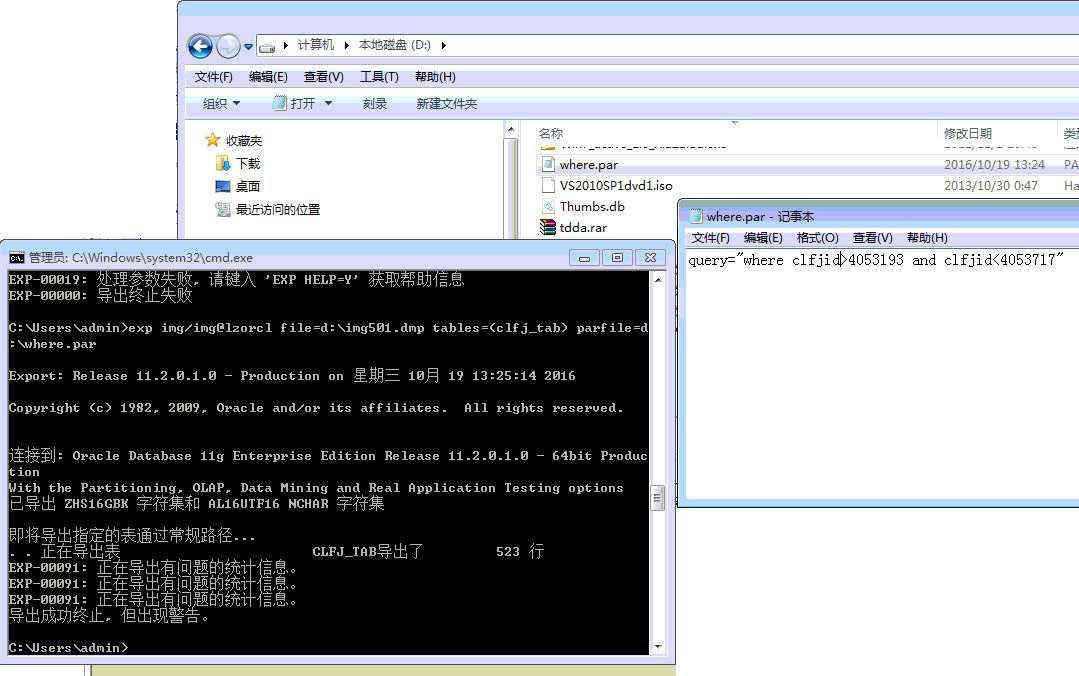The image size is (1079, 676).
Task: Maximize the cmd.exe window
Action: click(617, 258)
